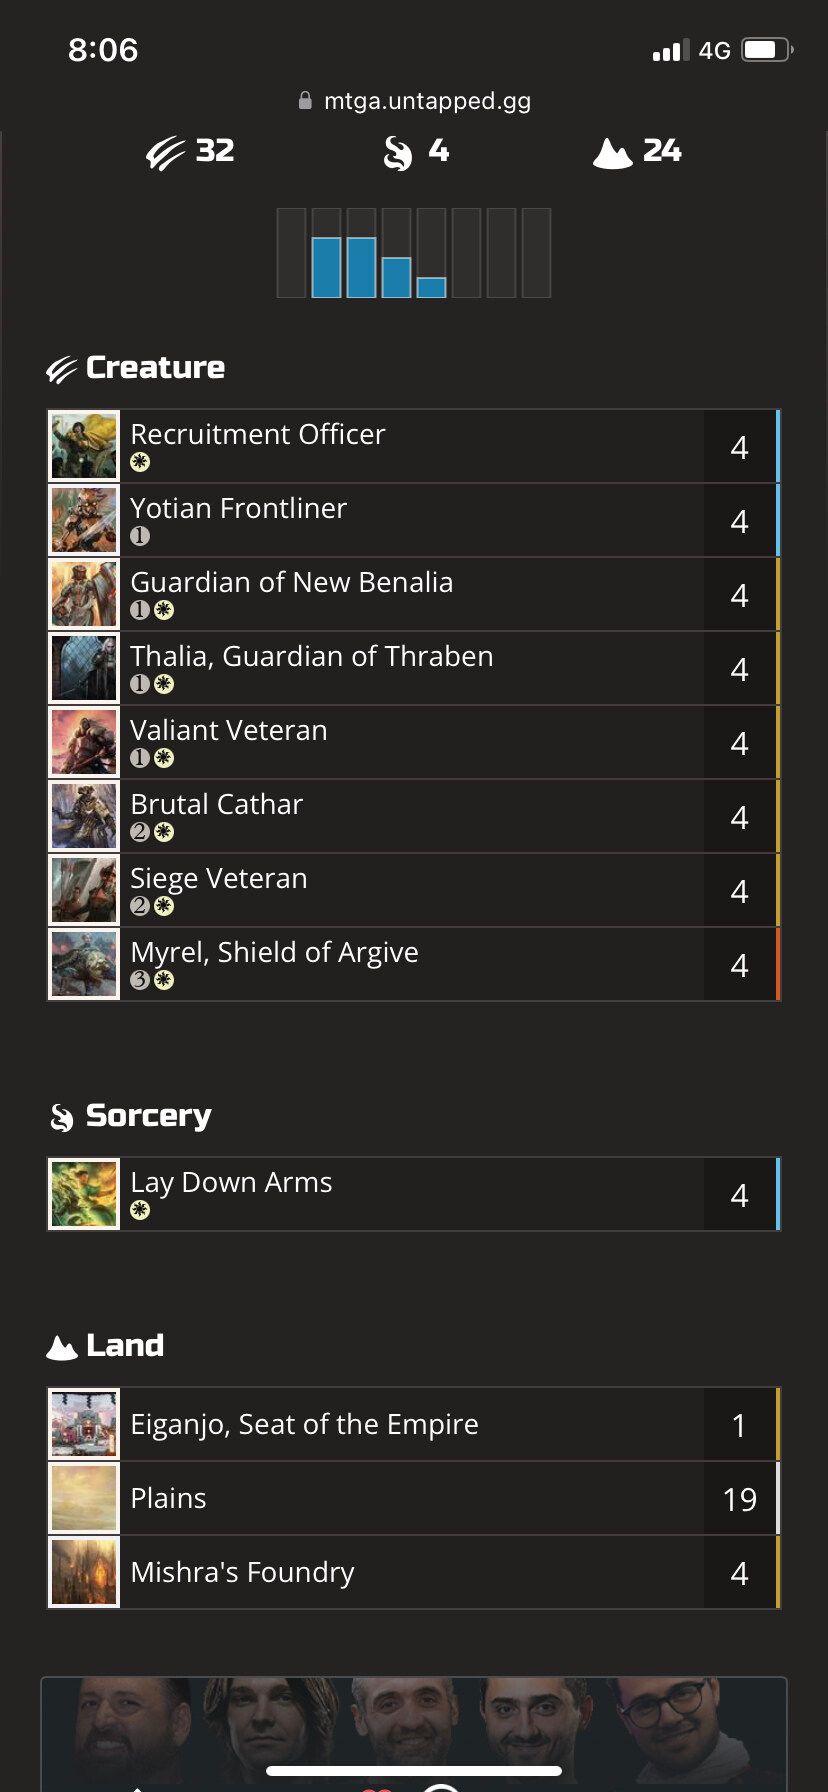Tap the lock icon beside mtga.untapped.gg
The width and height of the screenshot is (828, 1792).
click(303, 100)
